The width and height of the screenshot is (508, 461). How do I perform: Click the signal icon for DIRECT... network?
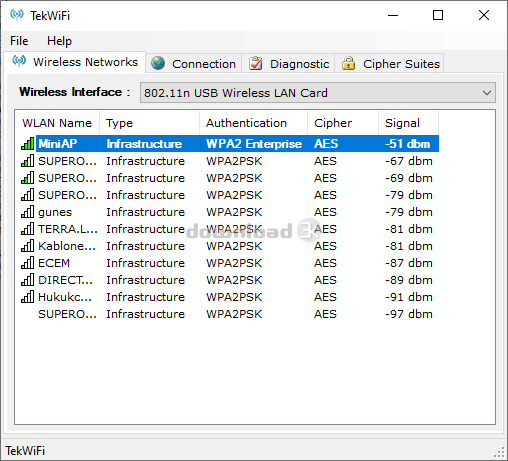tap(27, 280)
